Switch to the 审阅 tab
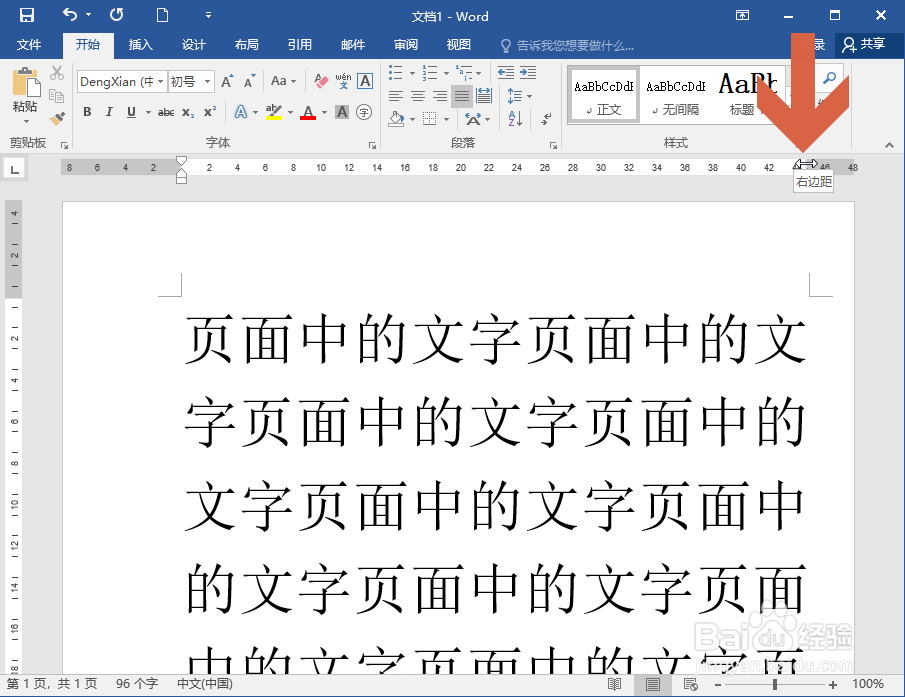The height and width of the screenshot is (697, 905). [406, 44]
